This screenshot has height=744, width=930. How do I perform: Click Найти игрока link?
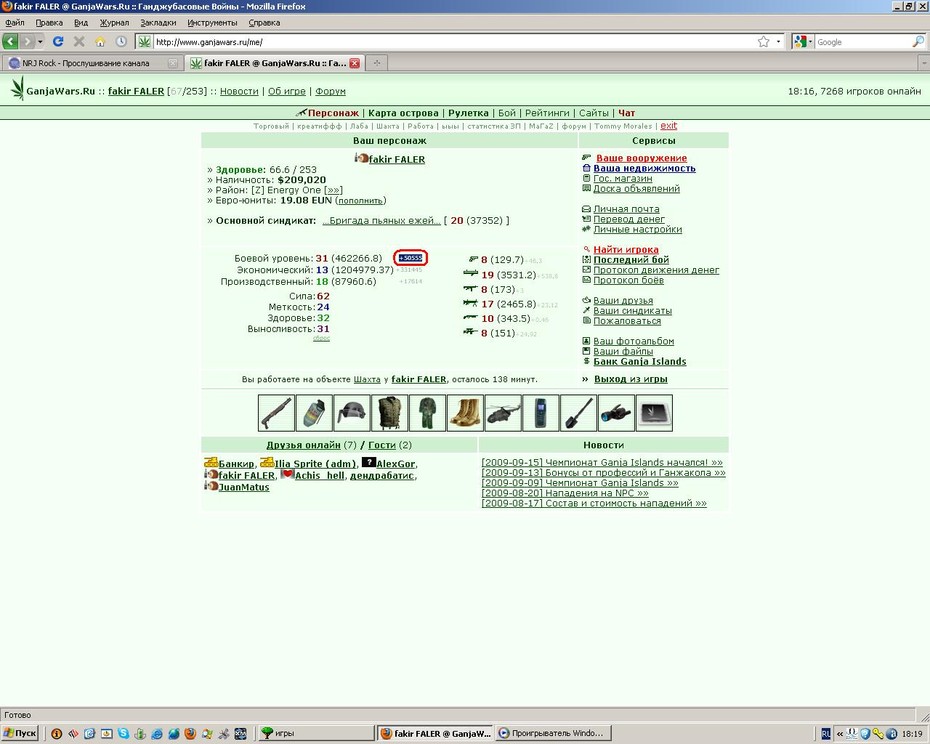[x=626, y=249]
